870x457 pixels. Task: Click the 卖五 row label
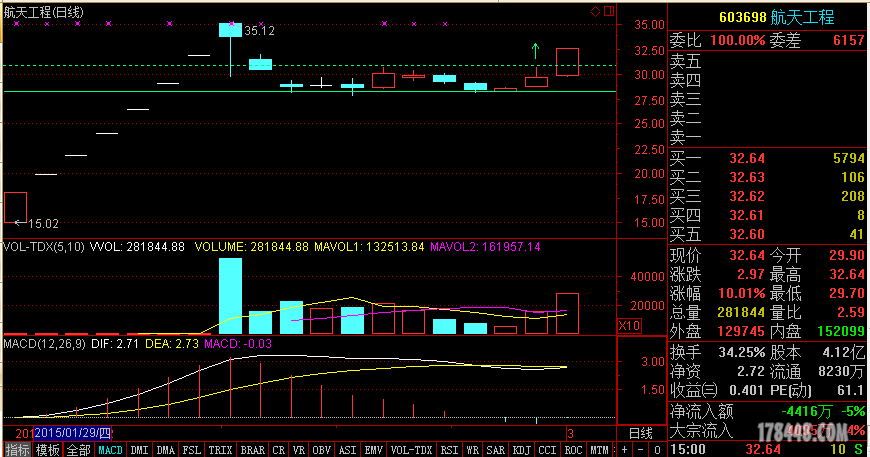(686, 62)
